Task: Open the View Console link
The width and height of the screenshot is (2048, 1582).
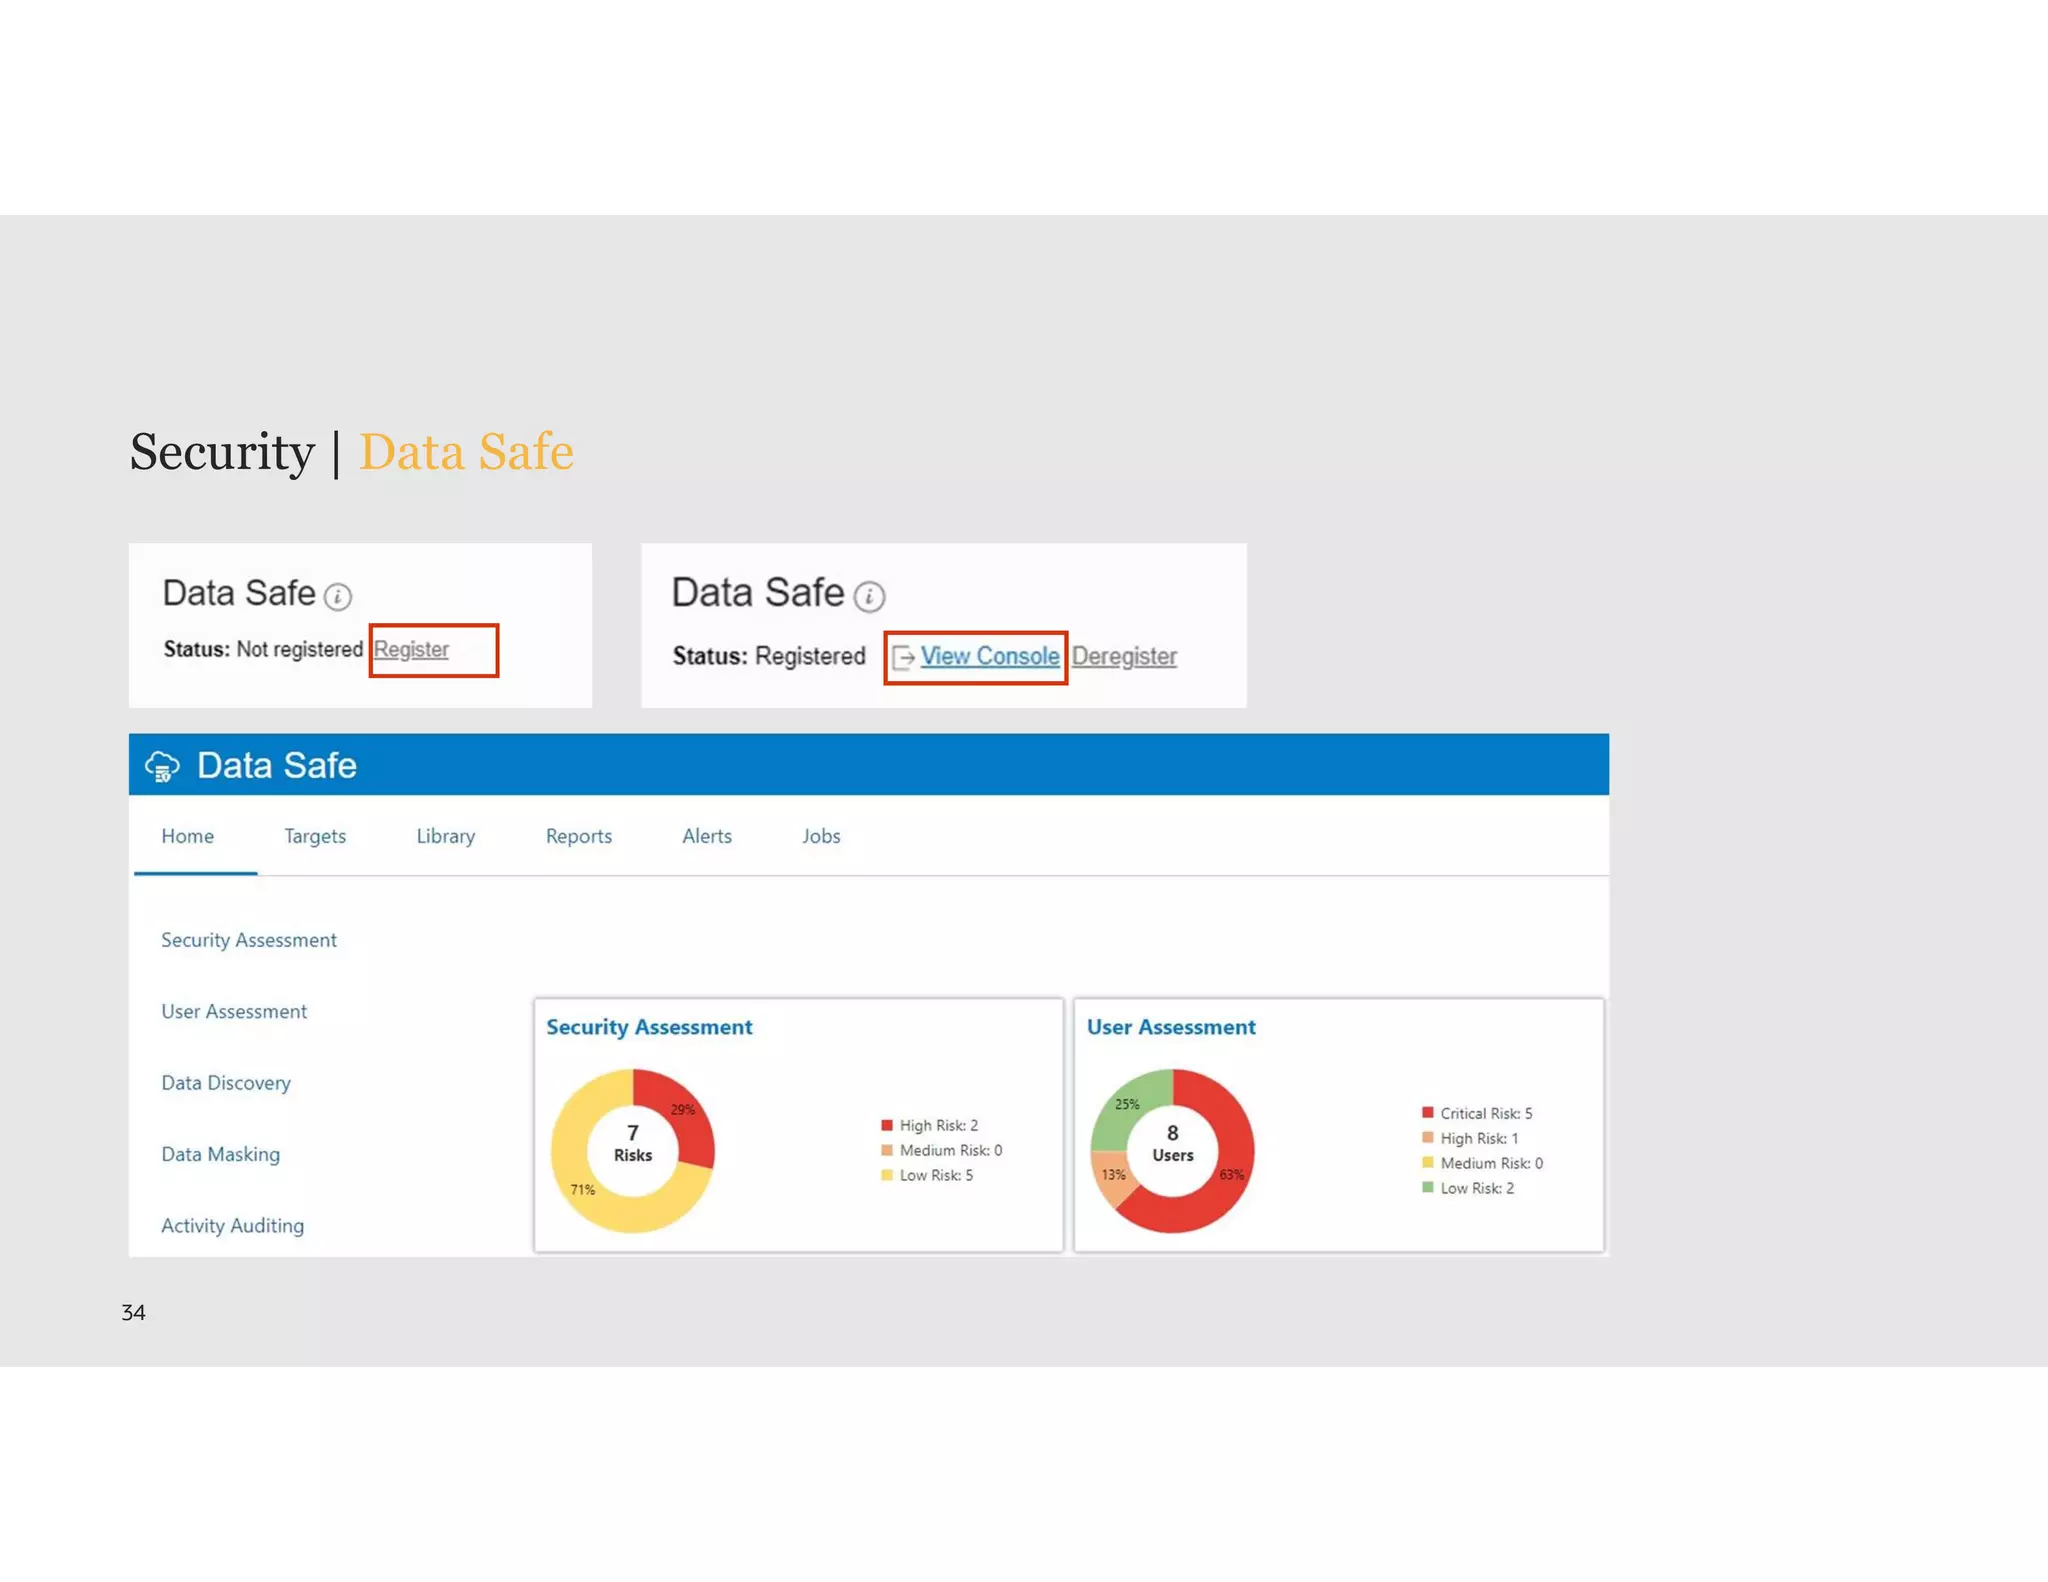Action: click(989, 656)
